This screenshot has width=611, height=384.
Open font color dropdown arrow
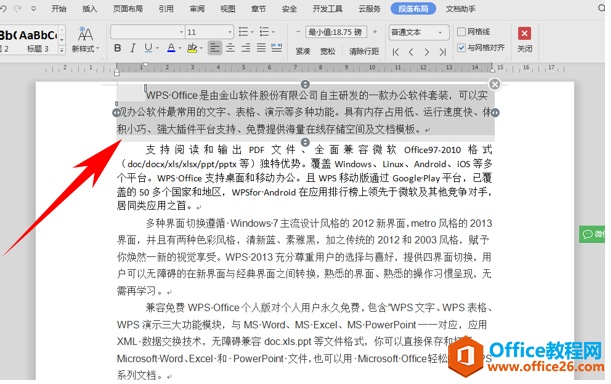180,48
